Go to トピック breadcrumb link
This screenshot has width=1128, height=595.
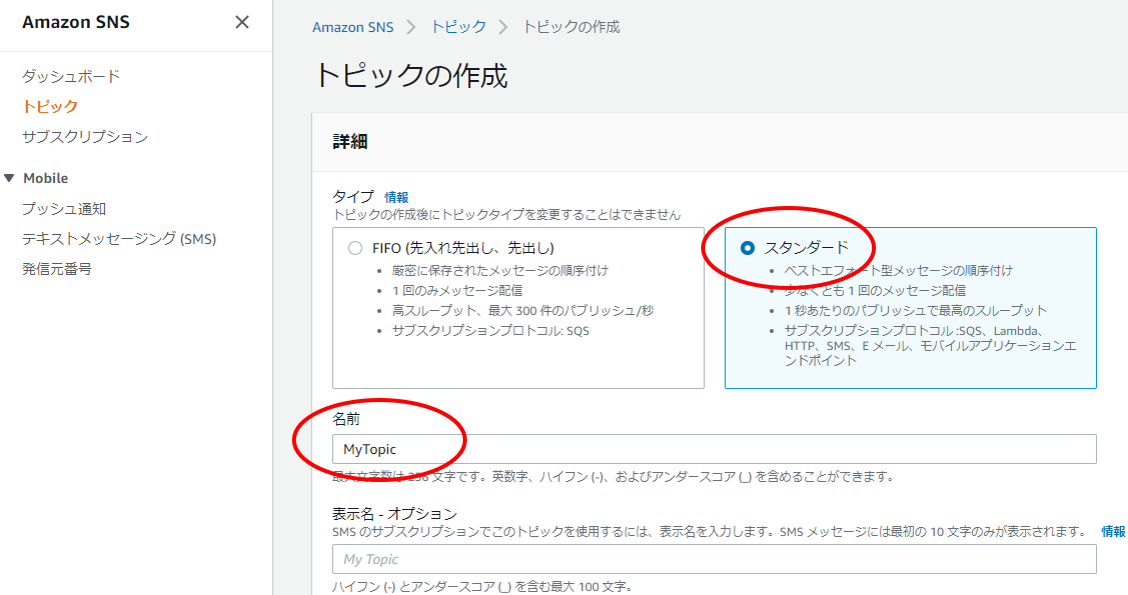click(458, 27)
